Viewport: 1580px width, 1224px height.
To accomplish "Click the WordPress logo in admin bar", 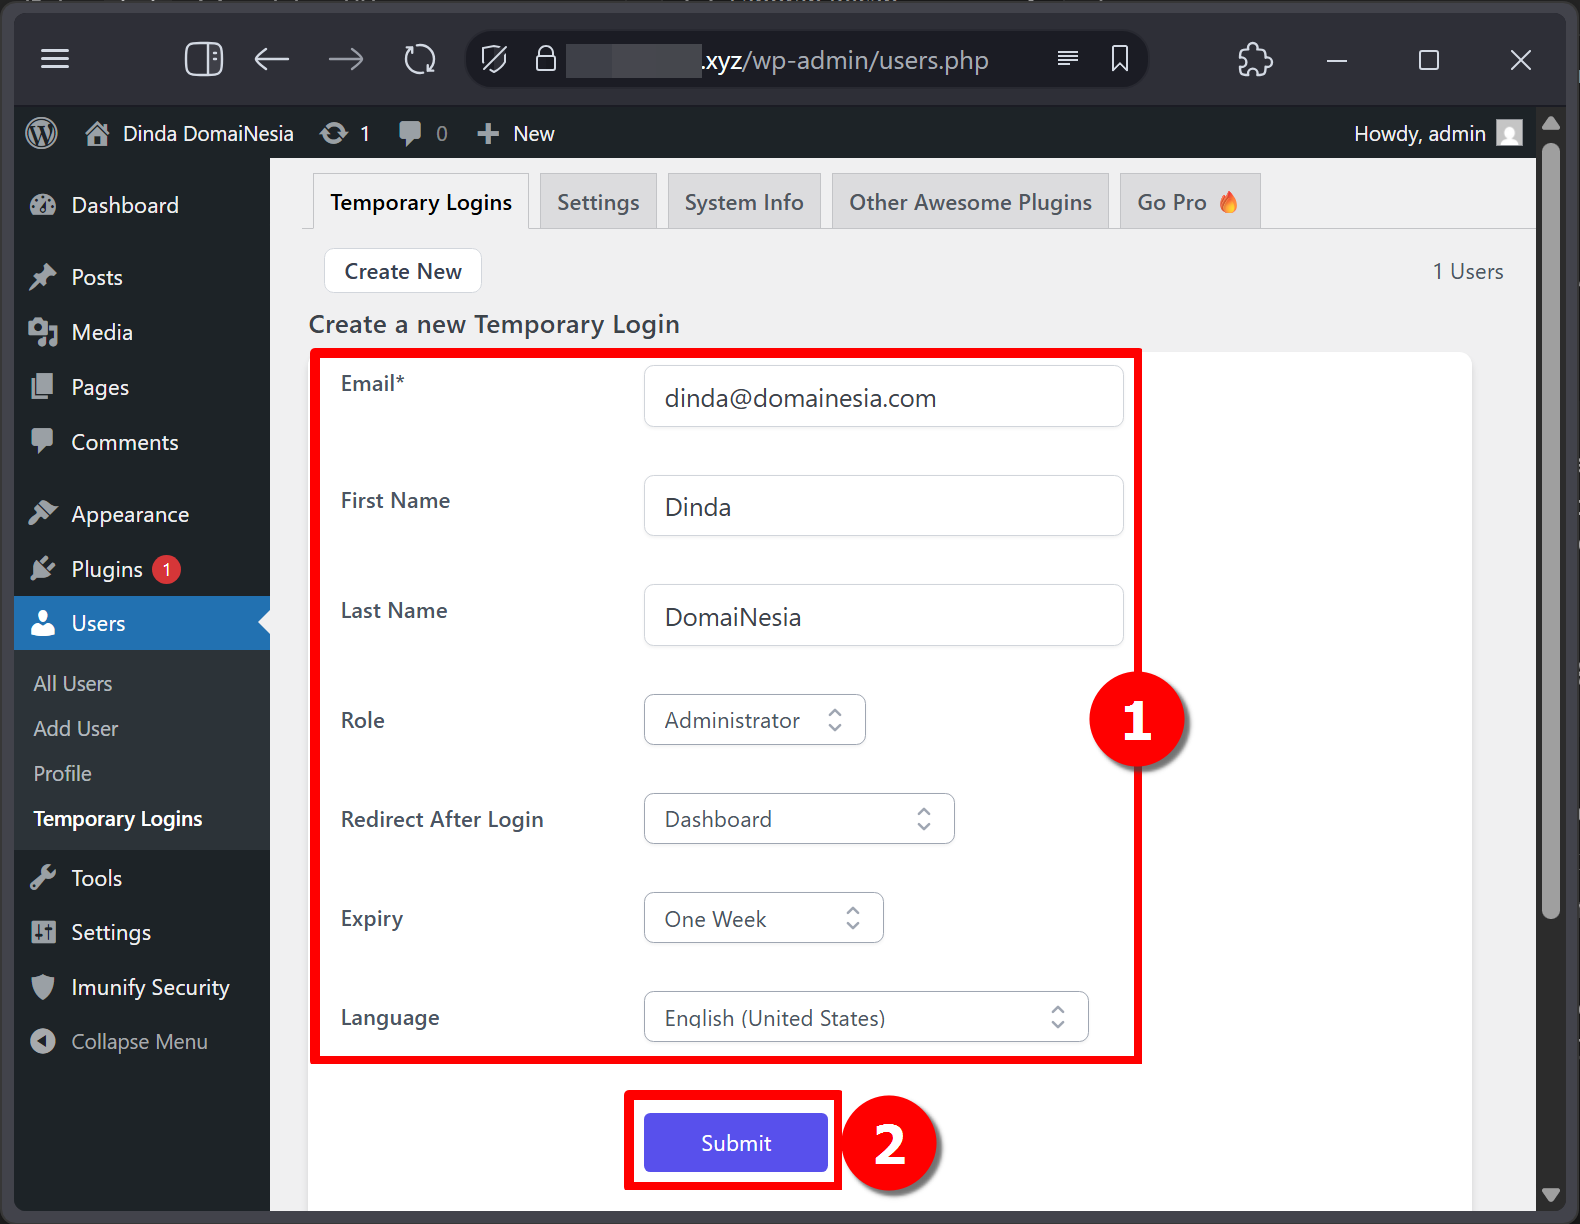I will [x=41, y=133].
